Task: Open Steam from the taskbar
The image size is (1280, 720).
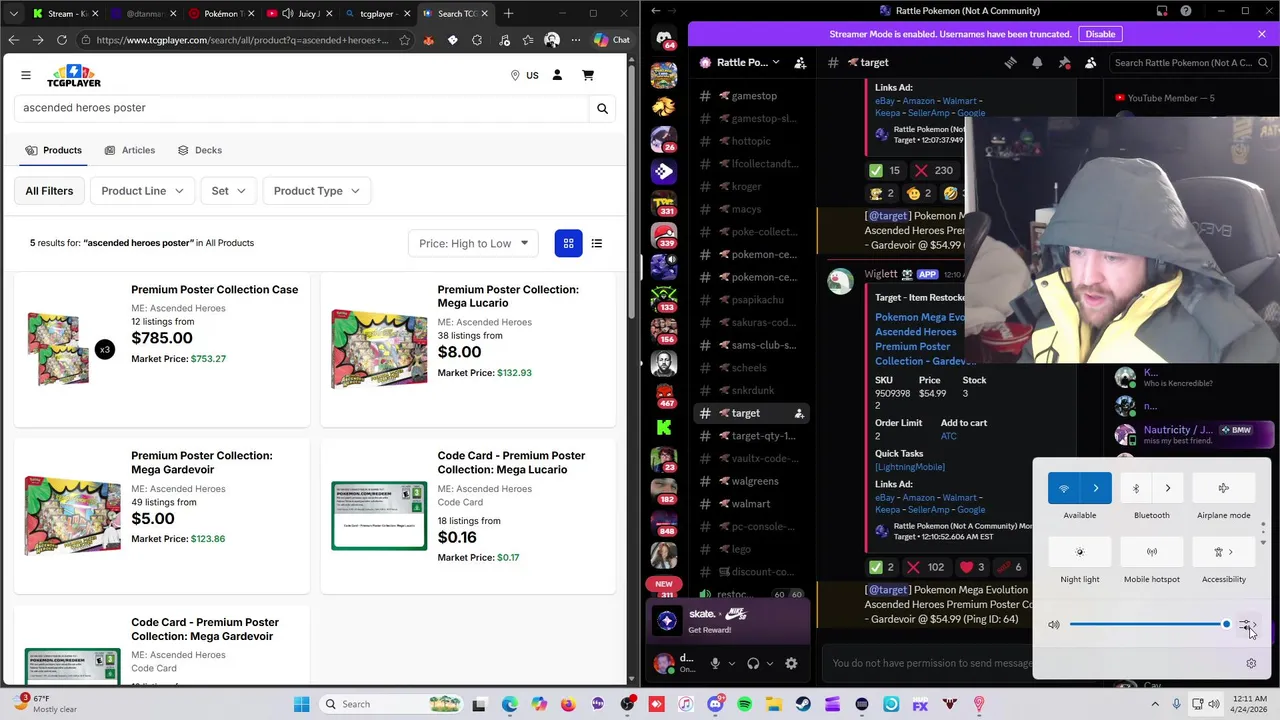Action: point(803,705)
